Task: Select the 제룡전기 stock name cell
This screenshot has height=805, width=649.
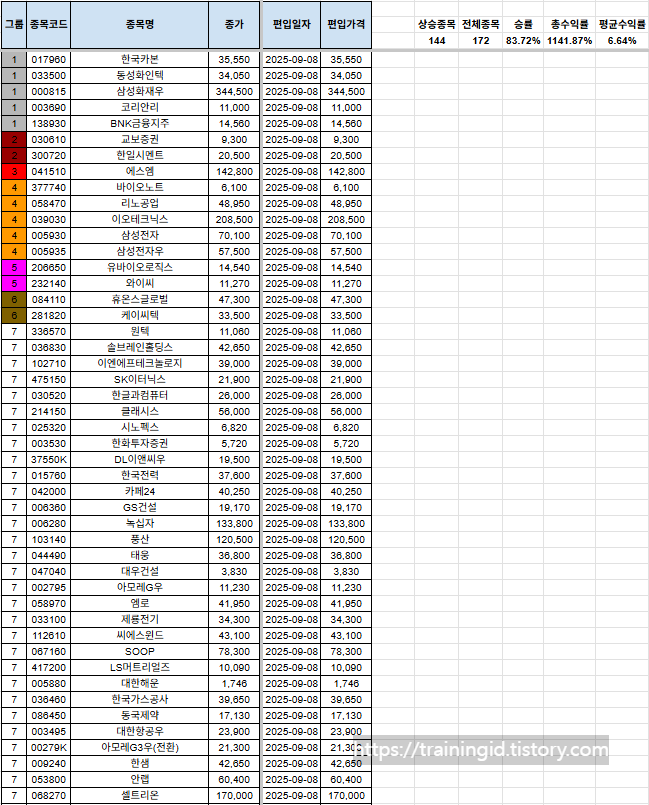Action: (x=140, y=620)
